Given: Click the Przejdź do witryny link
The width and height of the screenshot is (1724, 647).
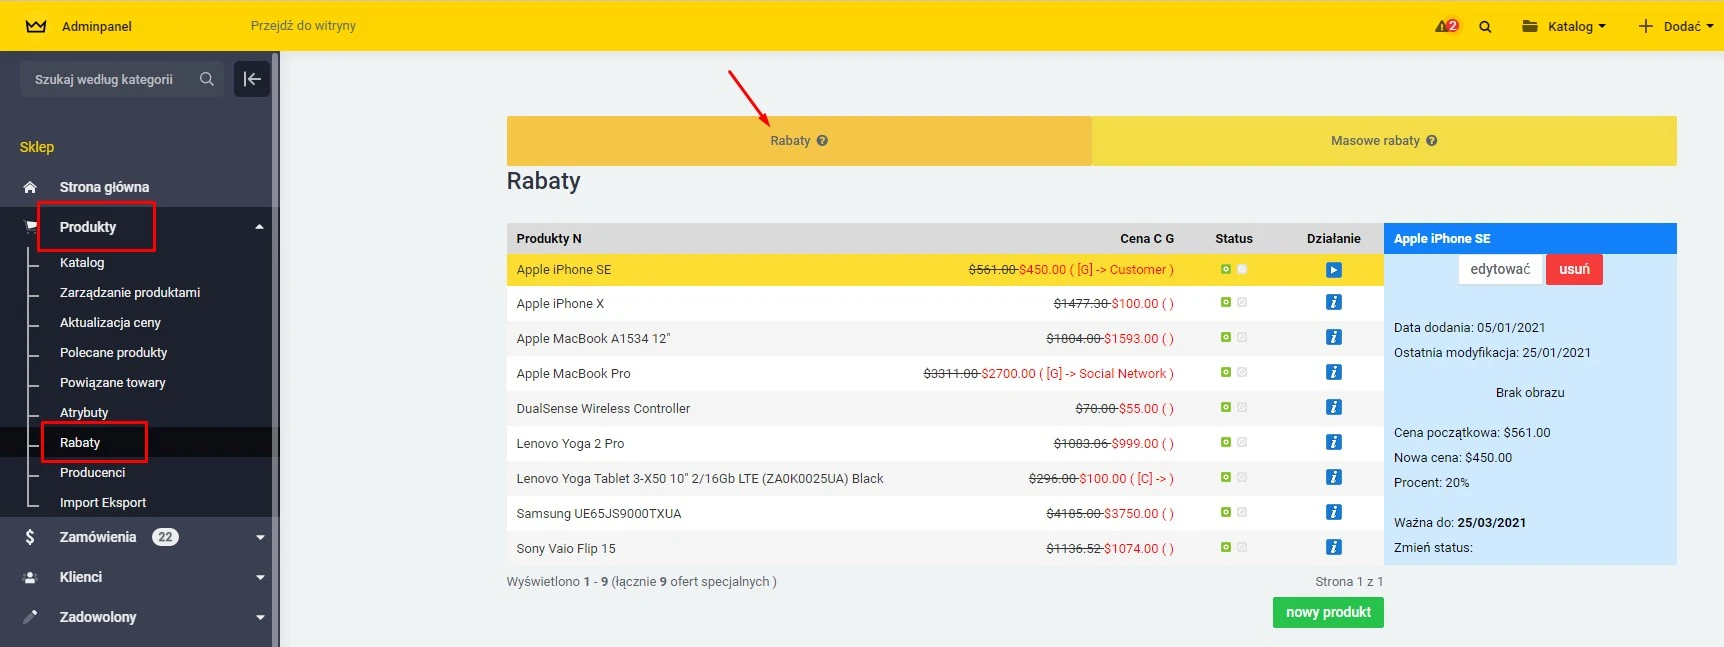Looking at the screenshot, I should point(303,26).
